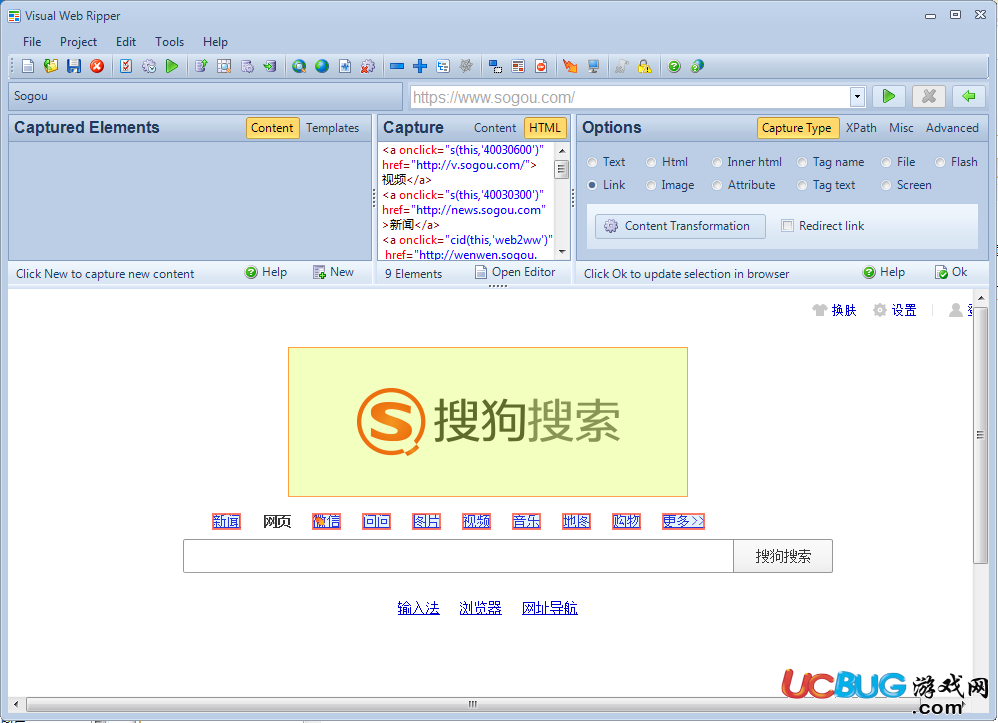The image size is (998, 723).
Task: Select the Link capture type radio
Action: click(x=593, y=185)
